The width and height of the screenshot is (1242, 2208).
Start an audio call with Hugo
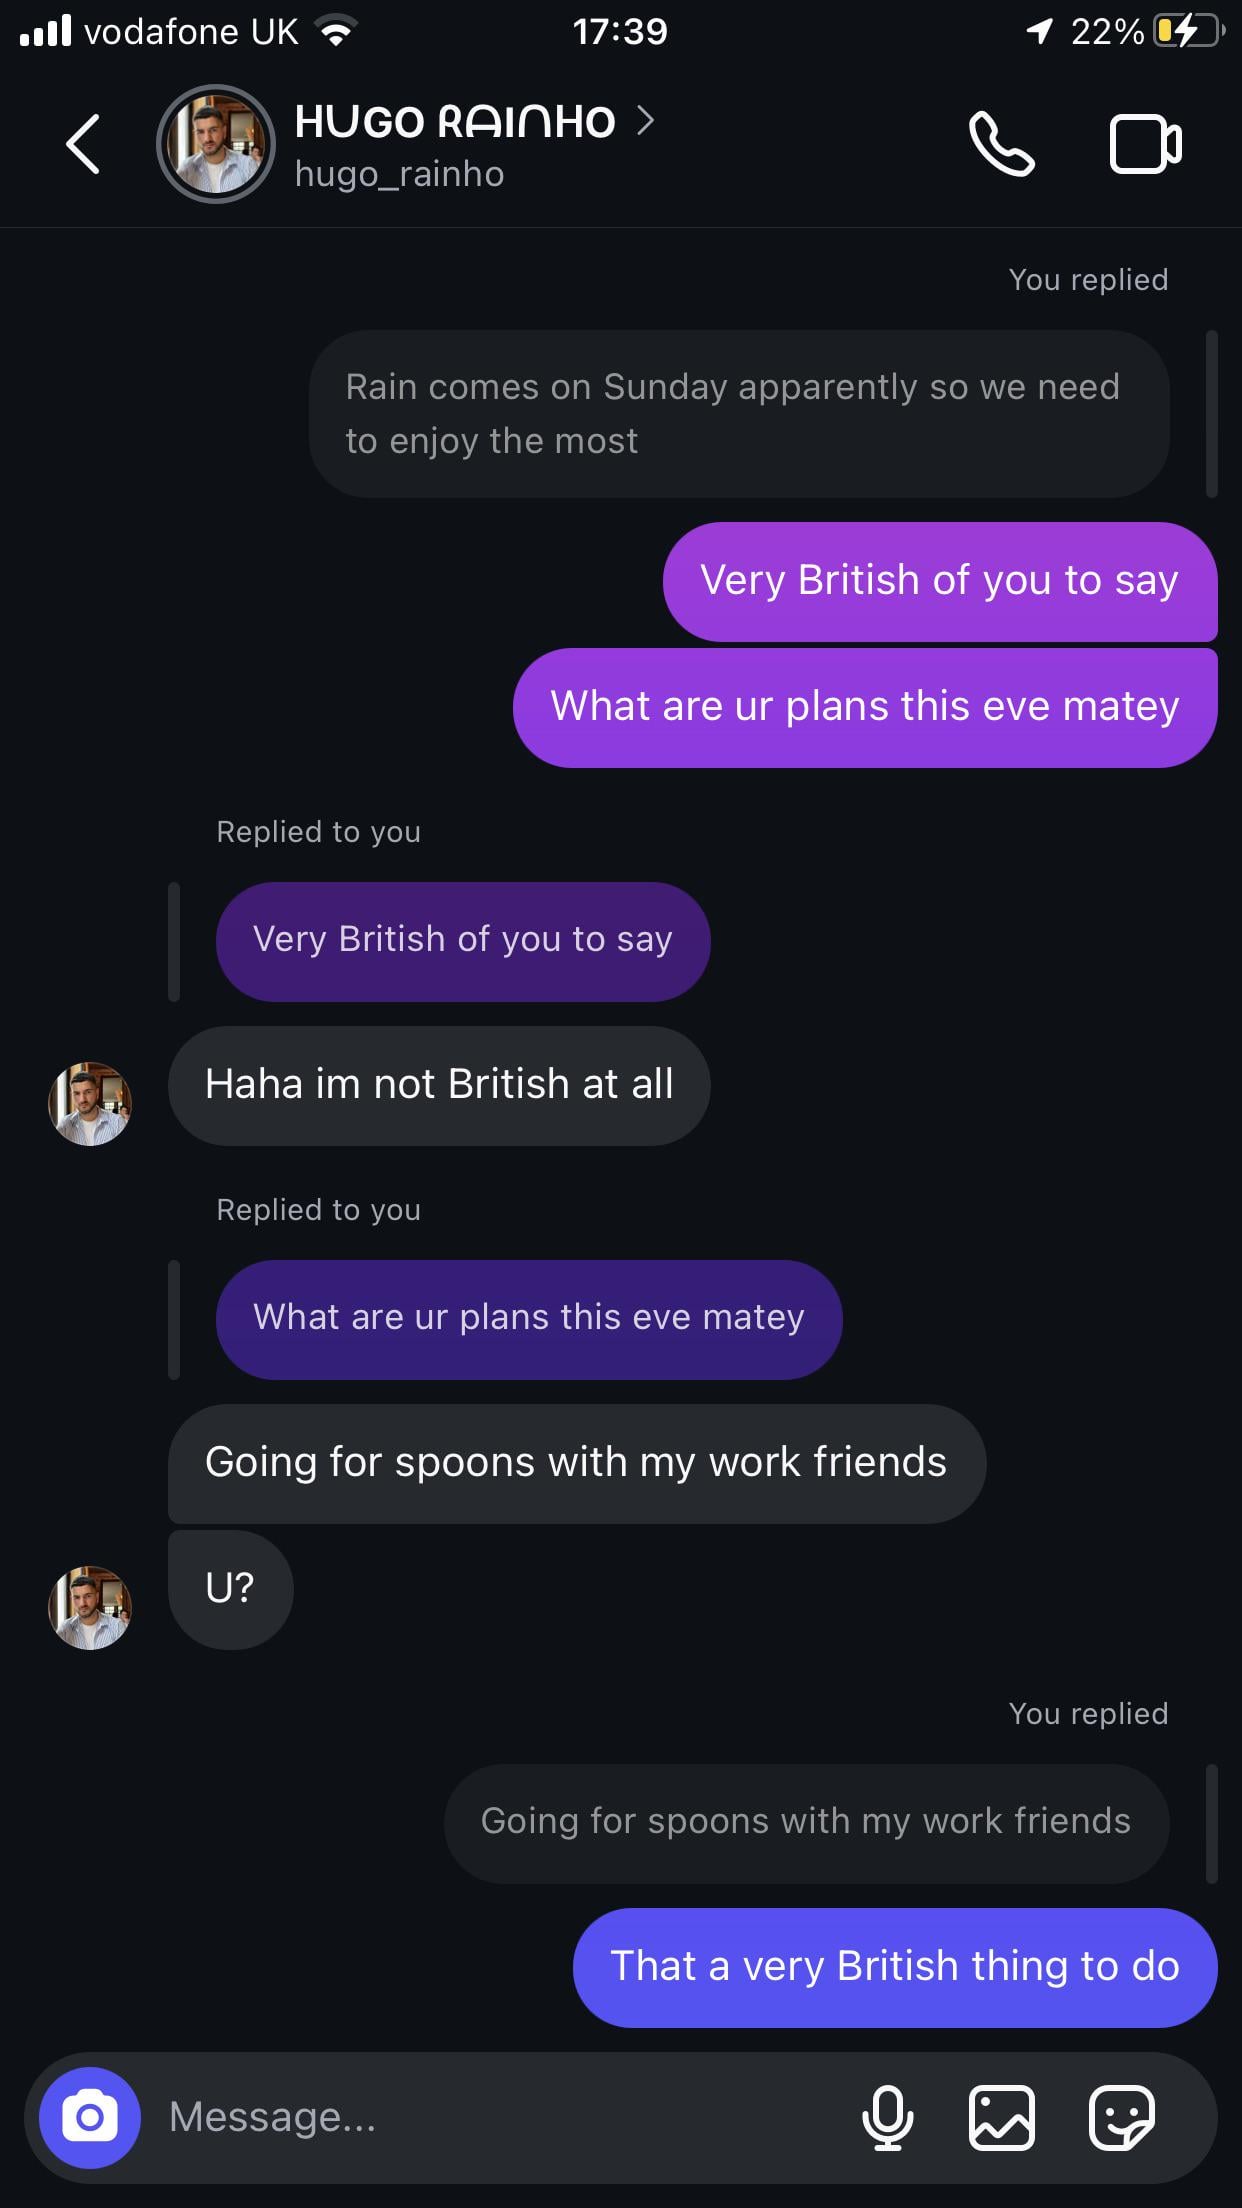[x=1001, y=144]
